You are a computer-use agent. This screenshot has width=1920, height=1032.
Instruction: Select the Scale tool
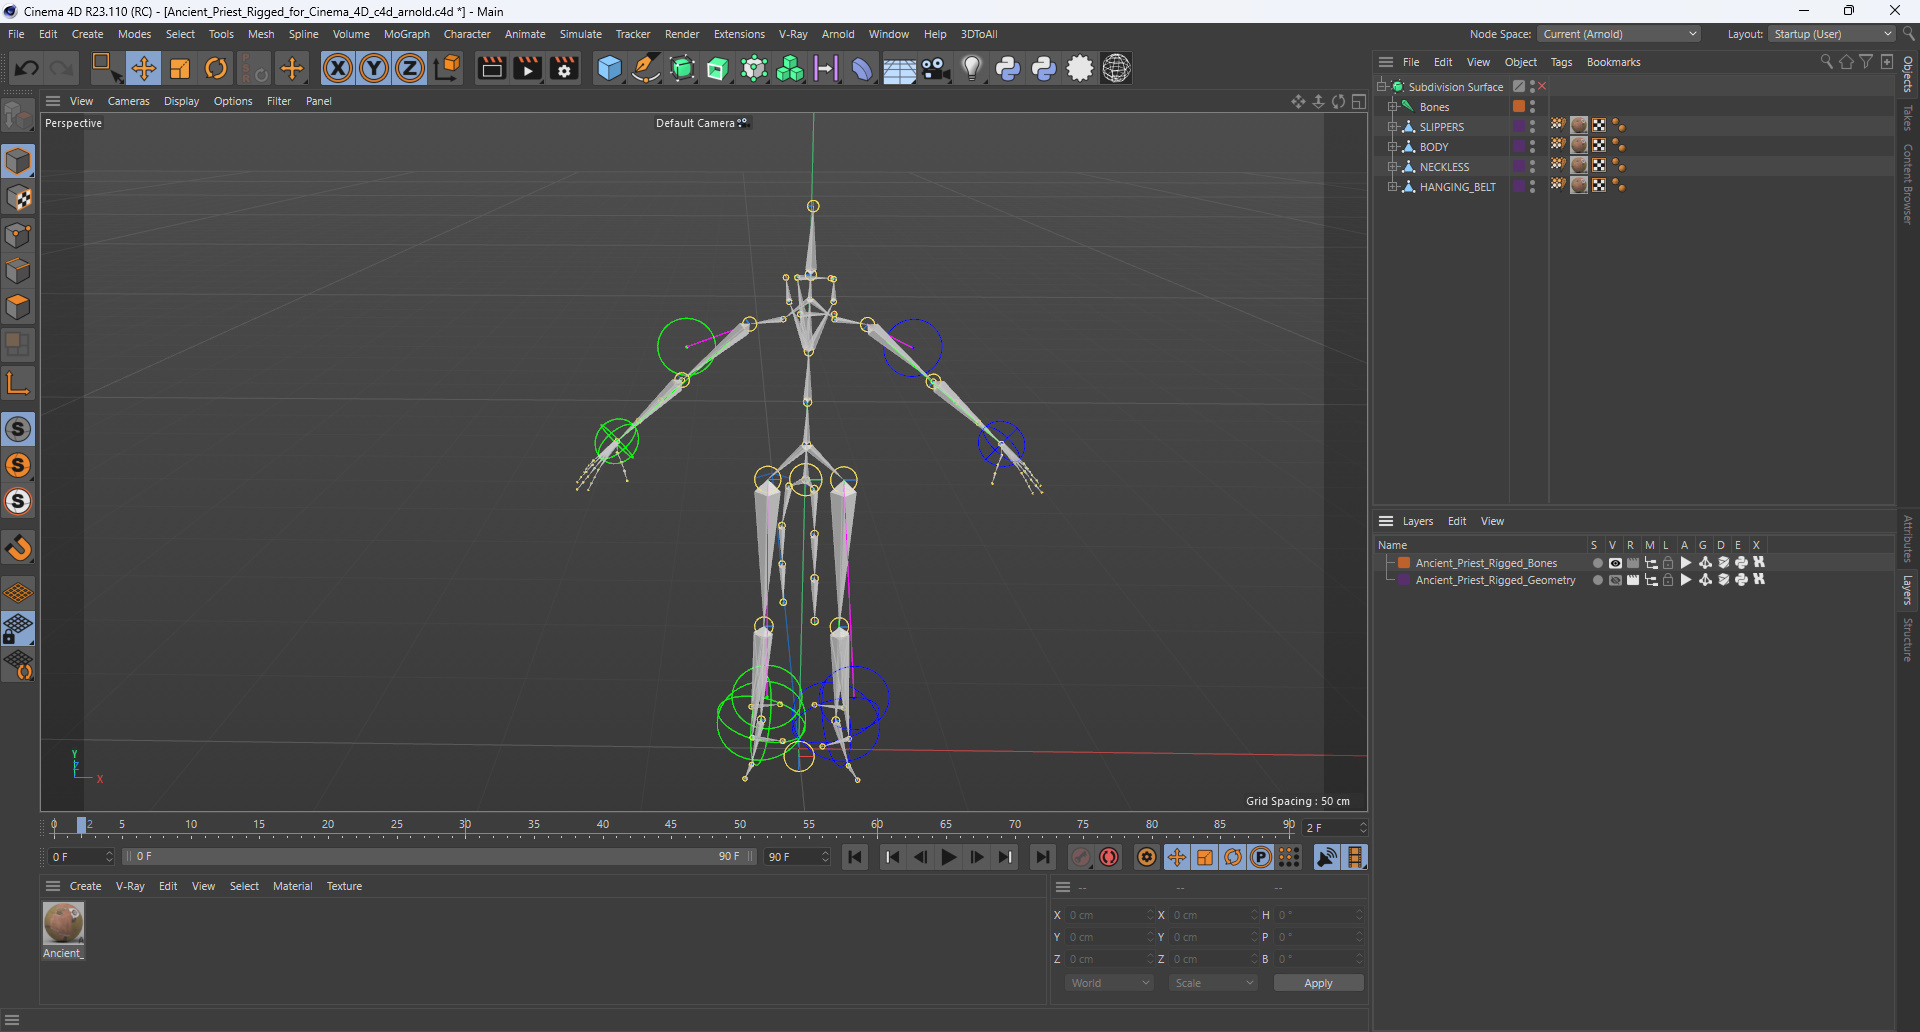coord(180,68)
